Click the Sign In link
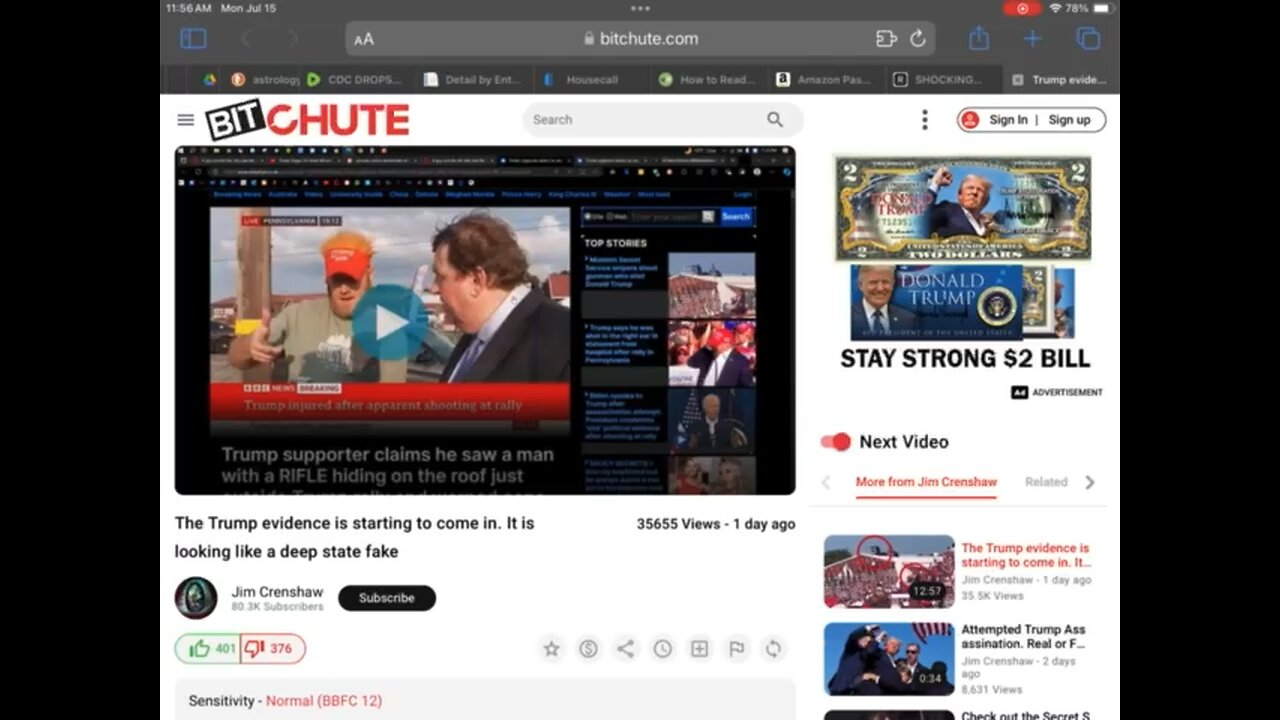This screenshot has height=720, width=1280. click(1008, 120)
